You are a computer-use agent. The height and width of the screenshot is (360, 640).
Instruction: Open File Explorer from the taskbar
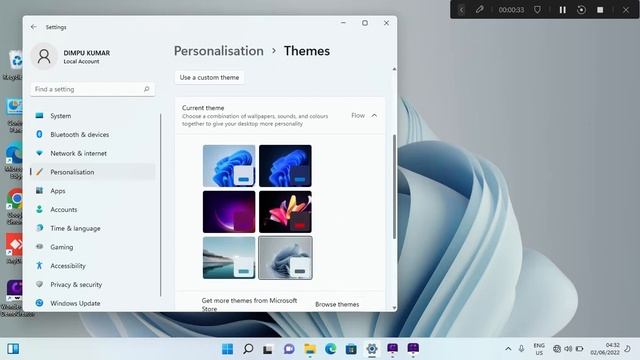coord(310,349)
